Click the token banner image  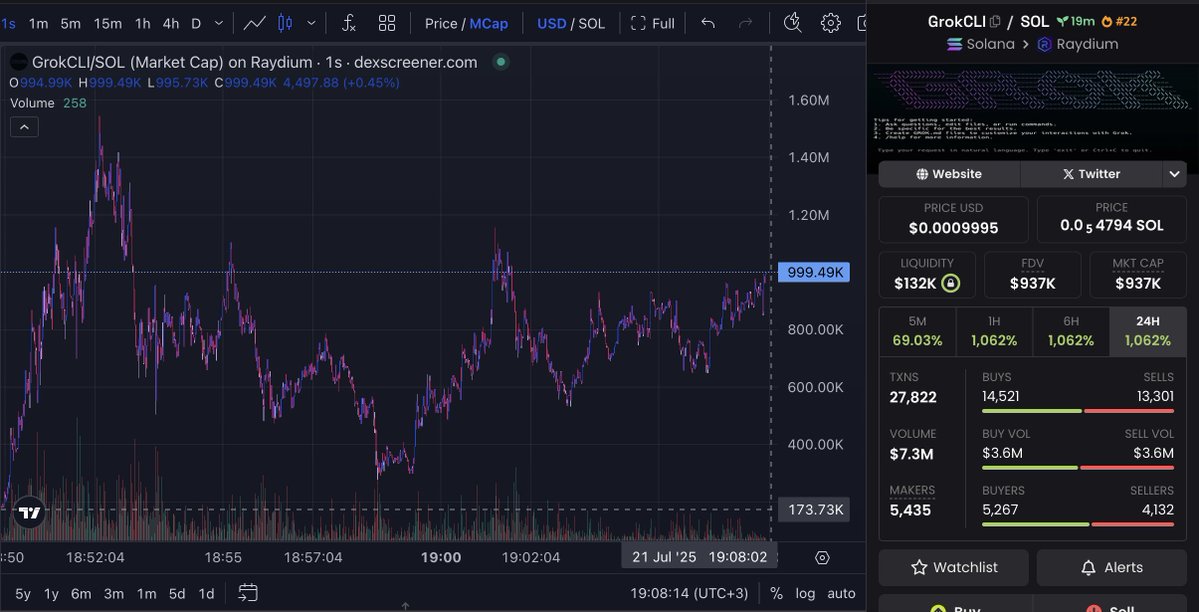(1032, 113)
